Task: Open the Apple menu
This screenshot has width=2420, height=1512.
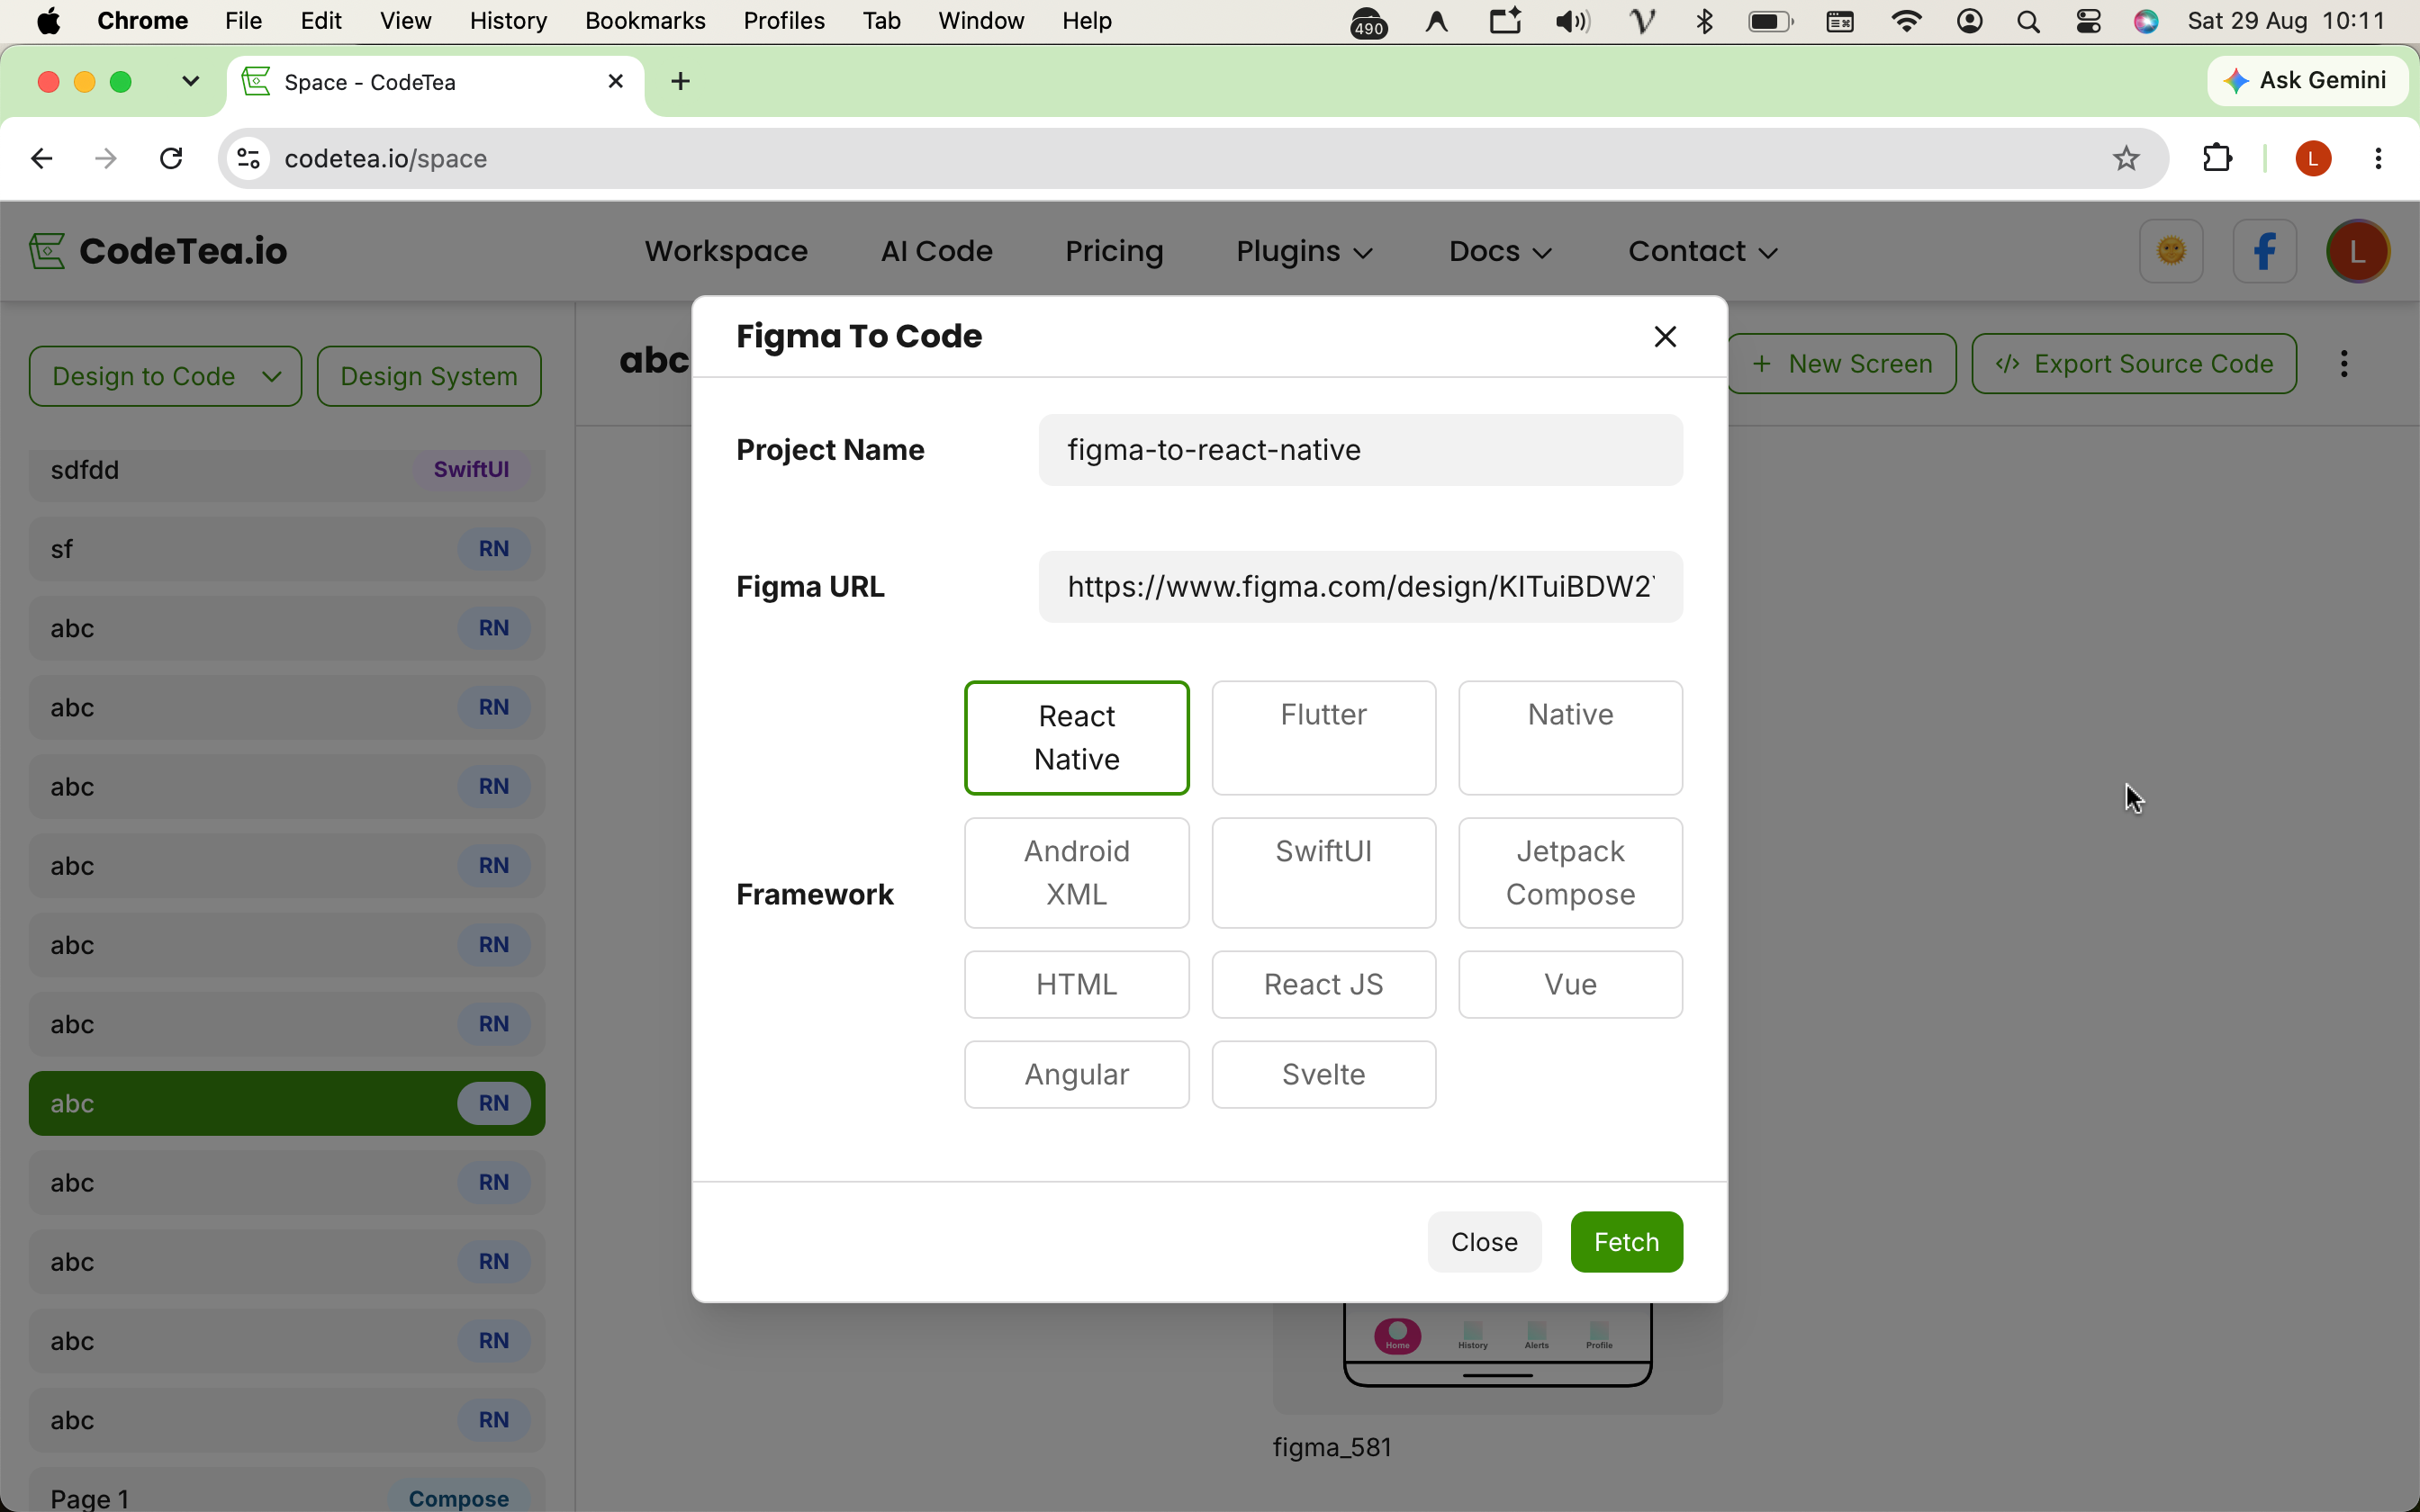Action: point(48,21)
